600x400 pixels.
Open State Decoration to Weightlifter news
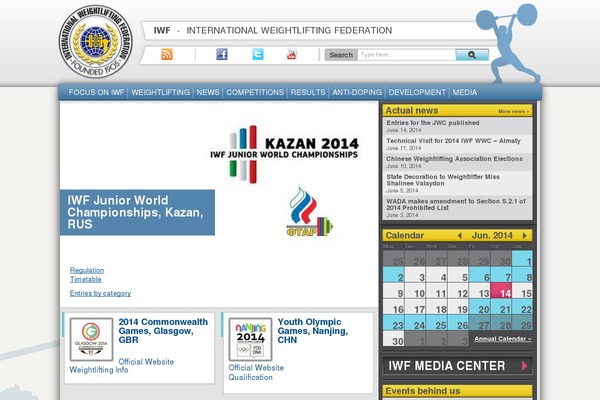pos(443,180)
